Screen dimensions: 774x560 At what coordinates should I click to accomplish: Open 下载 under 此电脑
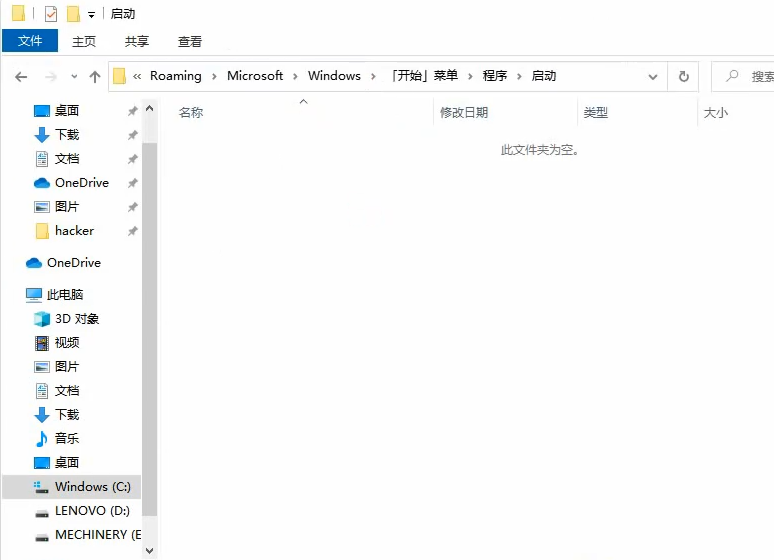point(67,414)
